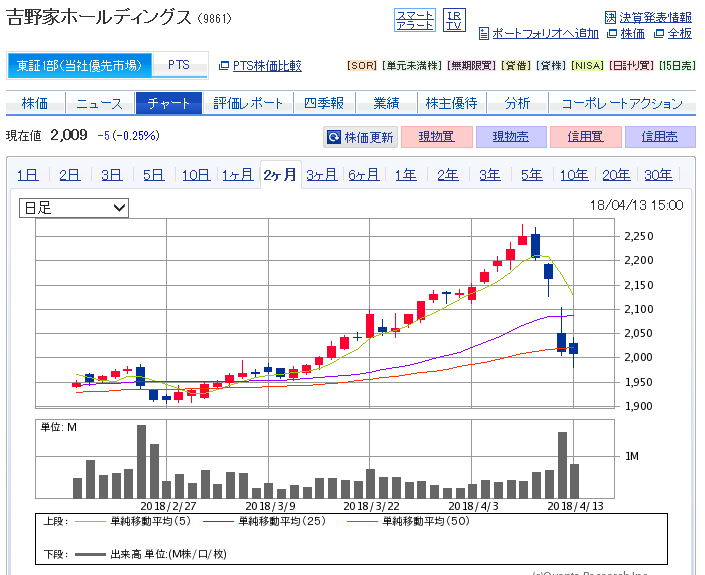Image resolution: width=705 pixels, height=575 pixels.
Task: Open the 四季報 tab
Action: (x=324, y=103)
